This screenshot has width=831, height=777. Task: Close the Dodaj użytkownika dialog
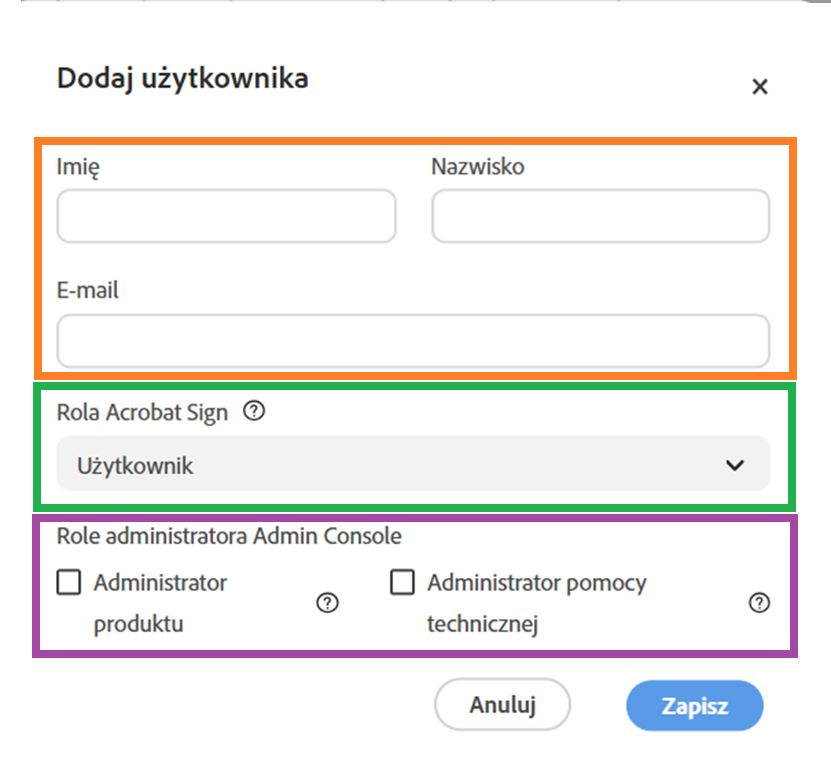pos(760,87)
